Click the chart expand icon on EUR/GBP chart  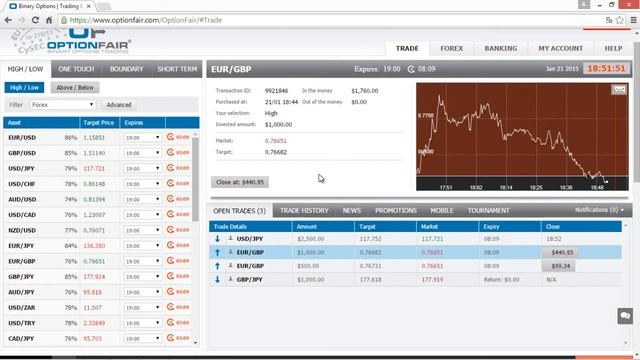pos(619,89)
